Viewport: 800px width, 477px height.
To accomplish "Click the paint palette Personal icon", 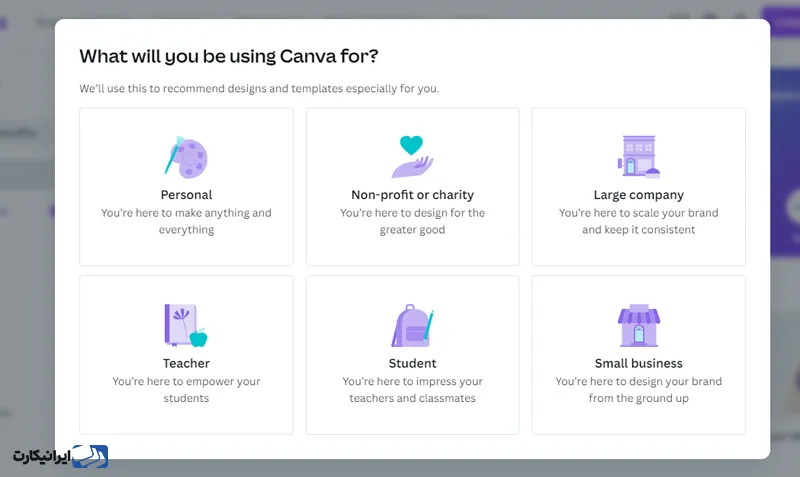I will tap(186, 157).
